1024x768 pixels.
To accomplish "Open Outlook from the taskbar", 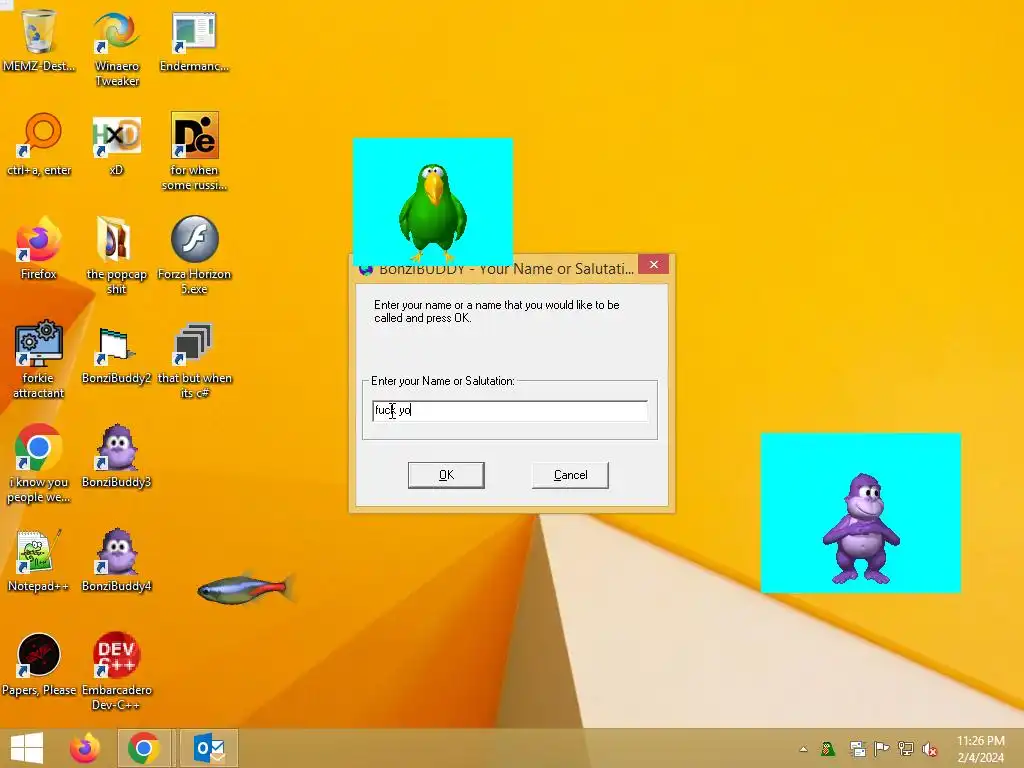I will point(209,748).
